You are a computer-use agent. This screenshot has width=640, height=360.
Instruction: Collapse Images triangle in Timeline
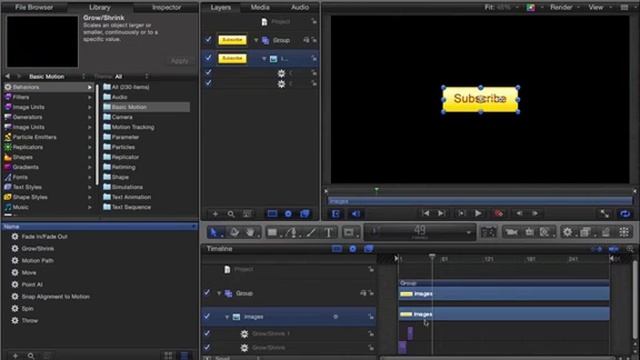[x=227, y=317]
